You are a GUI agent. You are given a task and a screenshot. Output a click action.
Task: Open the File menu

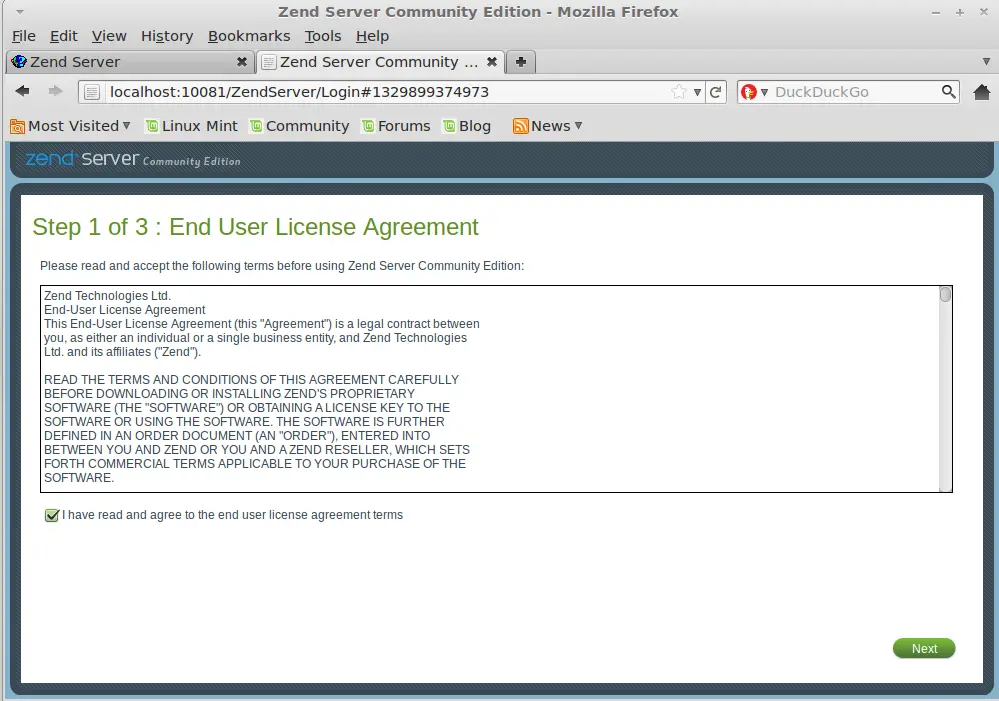[24, 36]
